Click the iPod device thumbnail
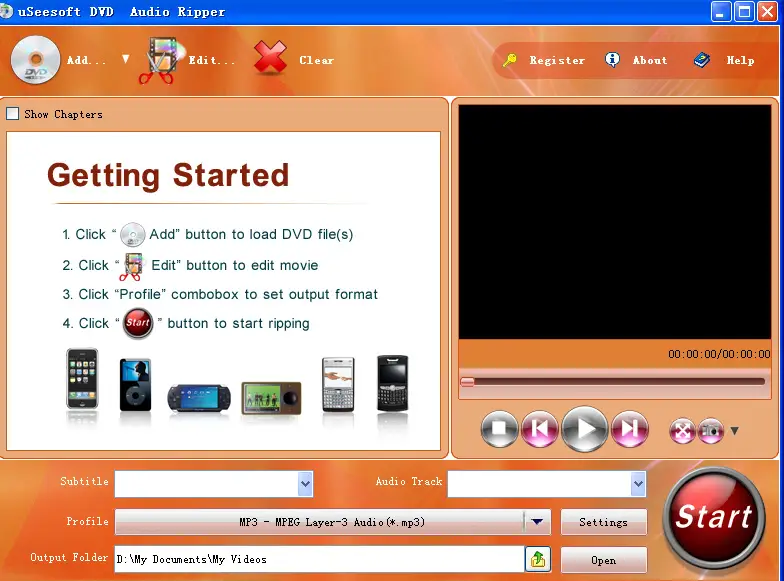Viewport: 784px width, 581px height. (x=136, y=385)
